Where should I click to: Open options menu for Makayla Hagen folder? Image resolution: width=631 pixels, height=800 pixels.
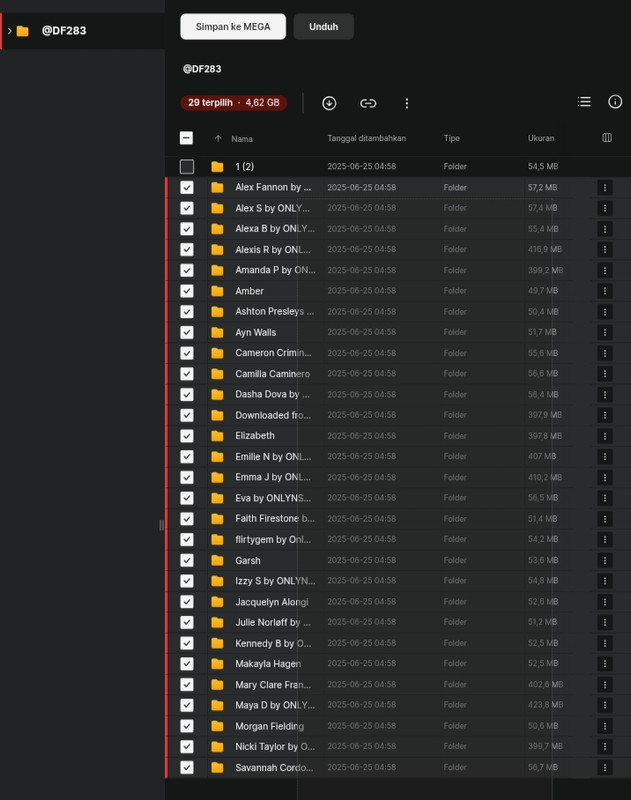click(605, 664)
